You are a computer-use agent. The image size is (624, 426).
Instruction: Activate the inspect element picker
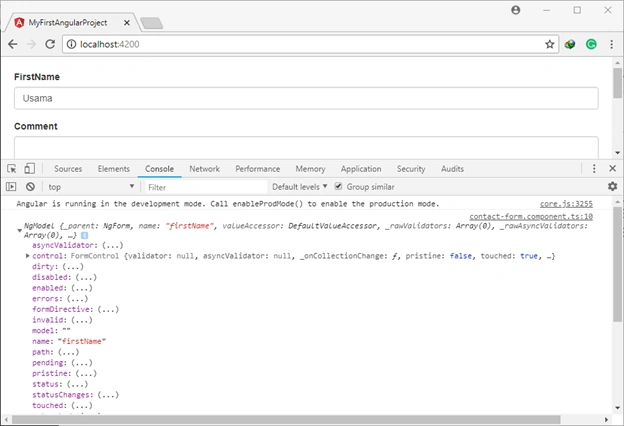[x=12, y=169]
